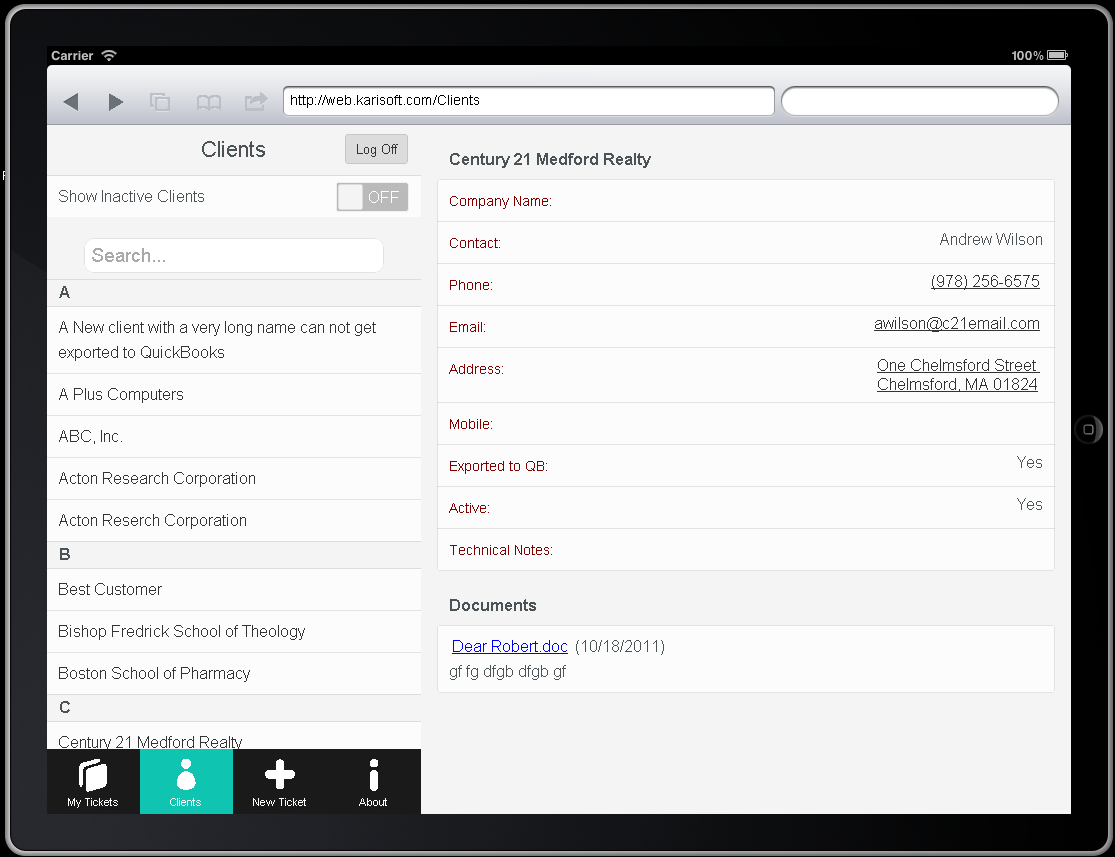The height and width of the screenshot is (857, 1115).
Task: Navigate back using the back arrow icon
Action: pos(71,101)
